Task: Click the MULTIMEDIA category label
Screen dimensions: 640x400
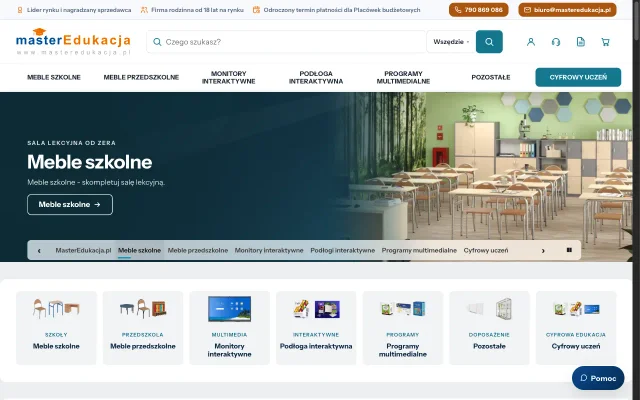Action: (229, 335)
